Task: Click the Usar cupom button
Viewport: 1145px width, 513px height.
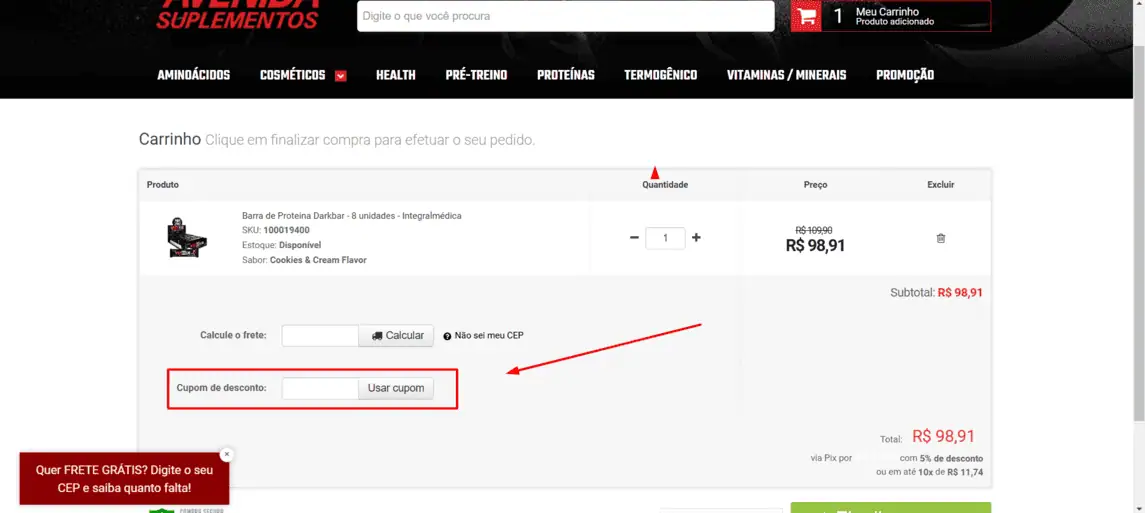Action: pyautogui.click(x=396, y=388)
